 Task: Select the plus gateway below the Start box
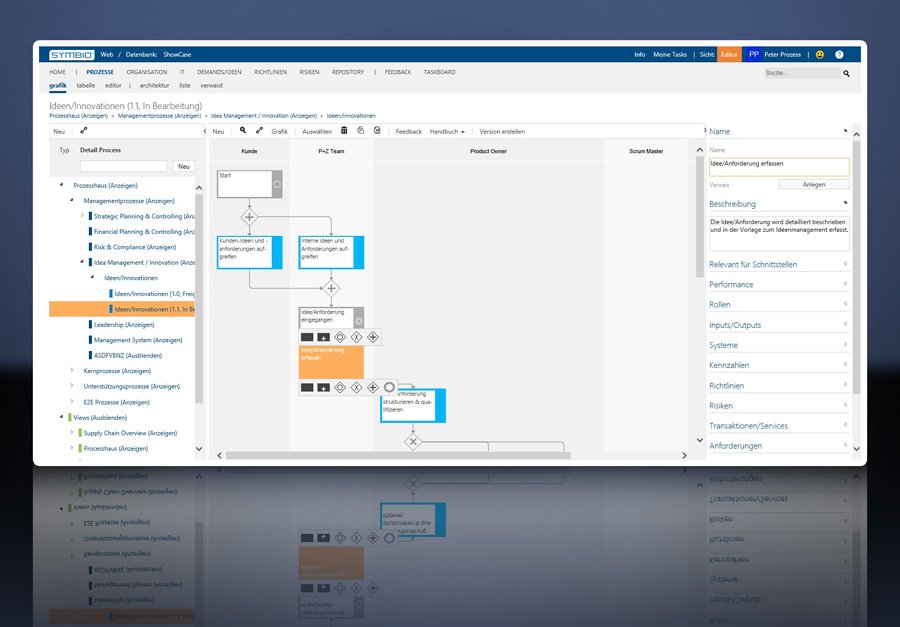coord(249,217)
